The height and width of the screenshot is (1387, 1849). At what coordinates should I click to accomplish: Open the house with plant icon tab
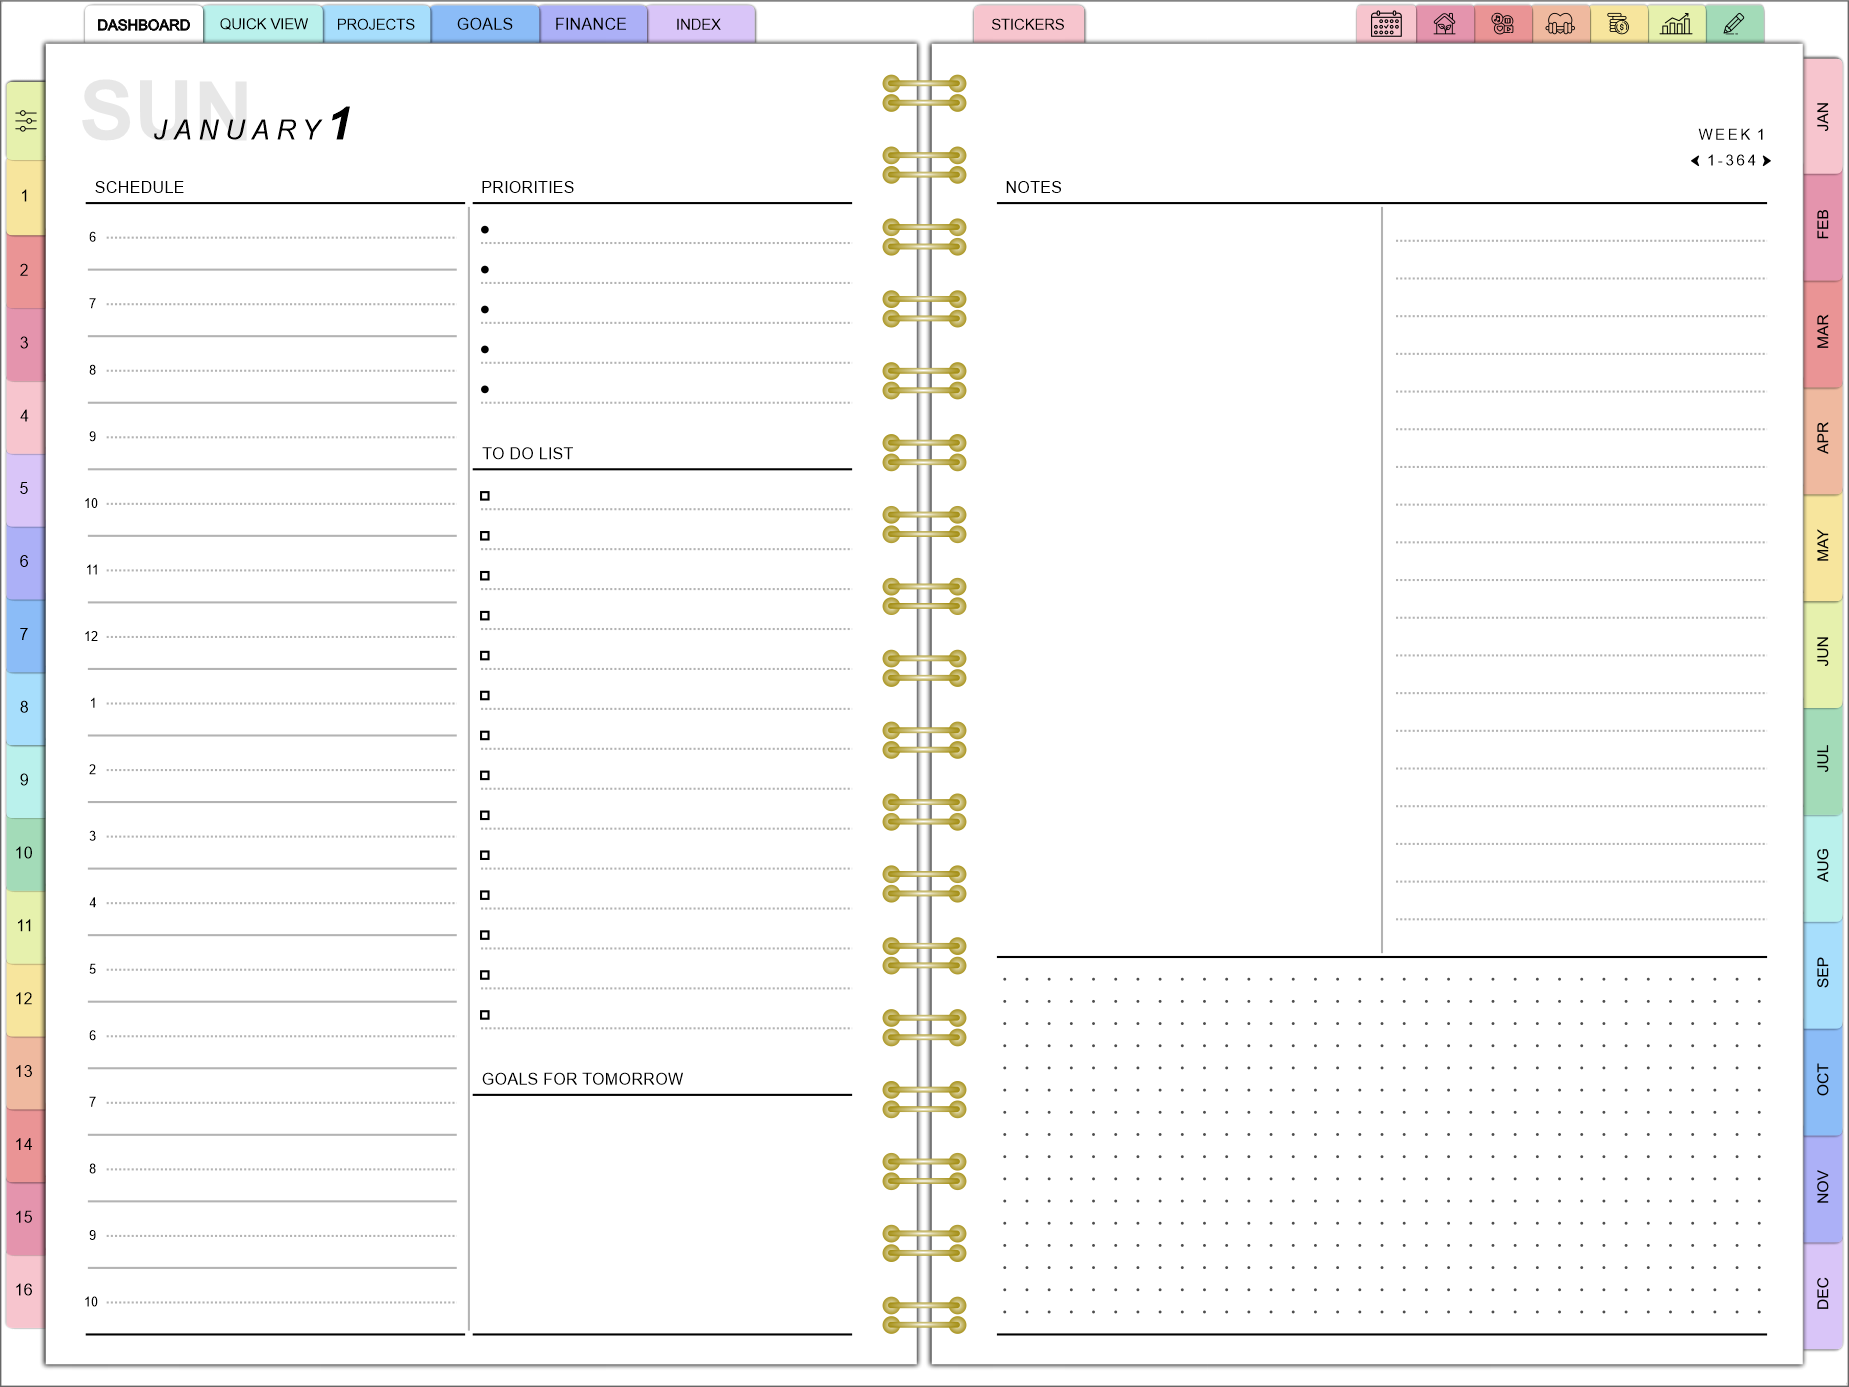[1444, 24]
